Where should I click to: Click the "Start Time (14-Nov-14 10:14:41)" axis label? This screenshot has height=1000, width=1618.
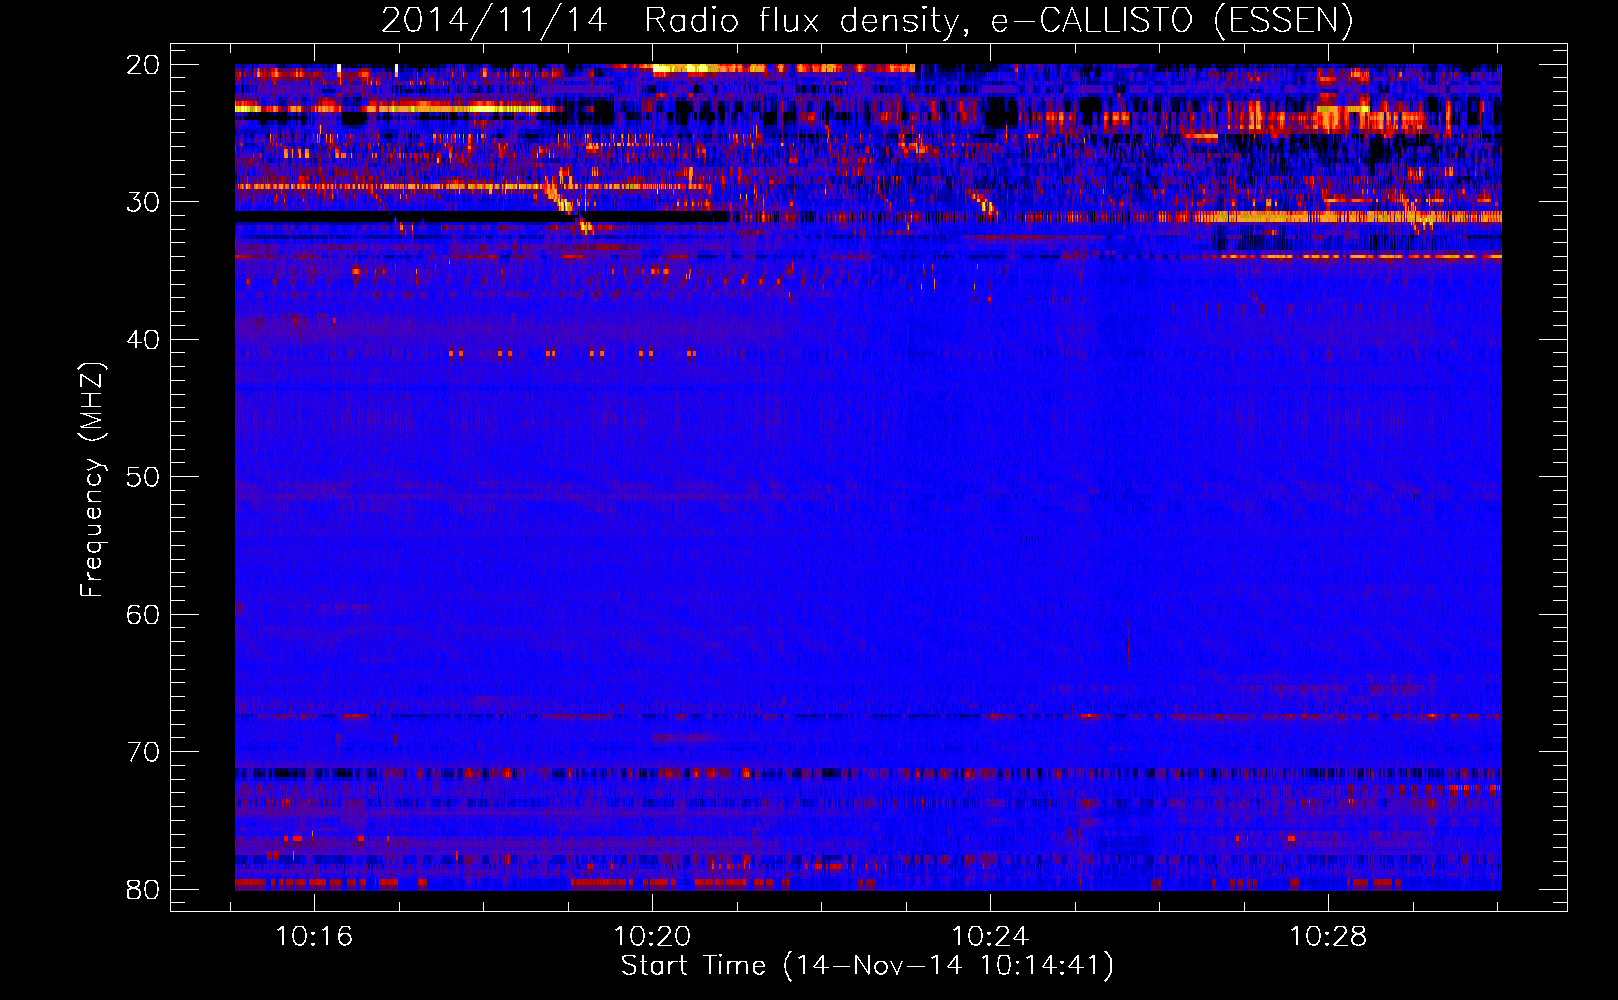[x=867, y=966]
